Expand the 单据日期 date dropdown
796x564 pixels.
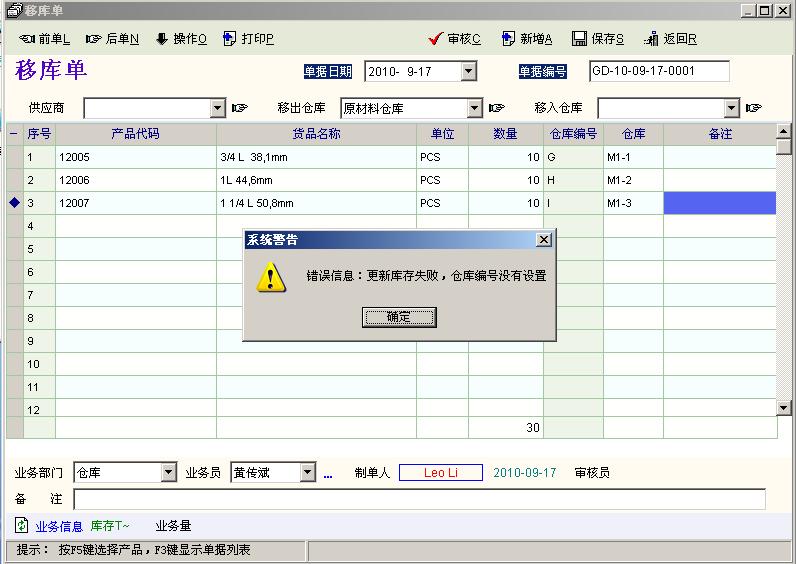[468, 72]
